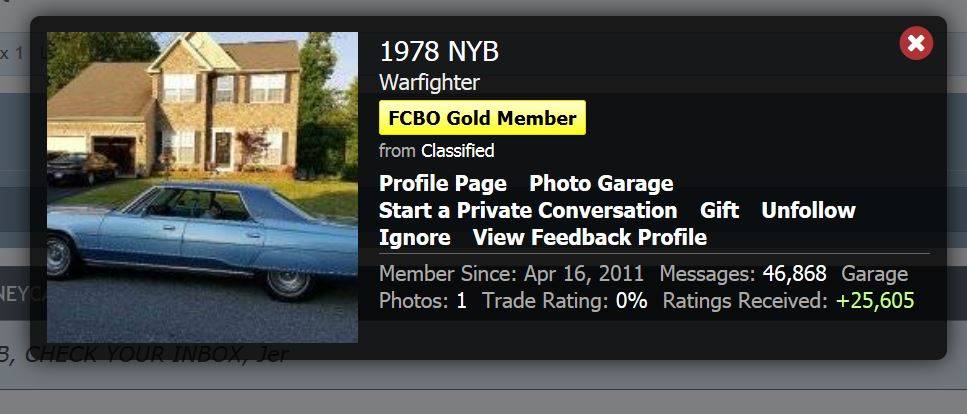The width and height of the screenshot is (967, 414).
Task: Click the Gift link
Action: 719,210
